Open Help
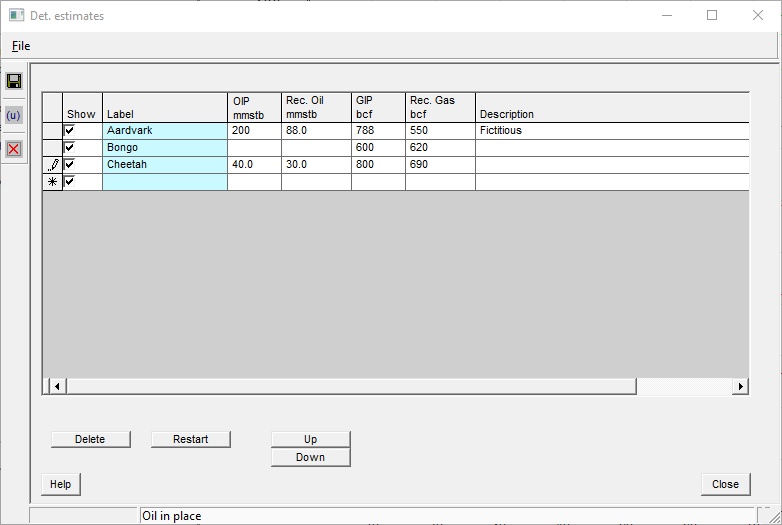Image resolution: width=782 pixels, height=525 pixels. point(60,484)
